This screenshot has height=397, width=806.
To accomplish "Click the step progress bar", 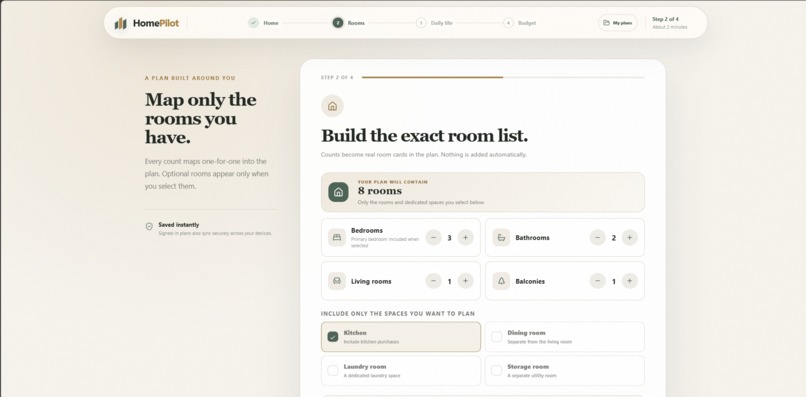I will (x=503, y=77).
